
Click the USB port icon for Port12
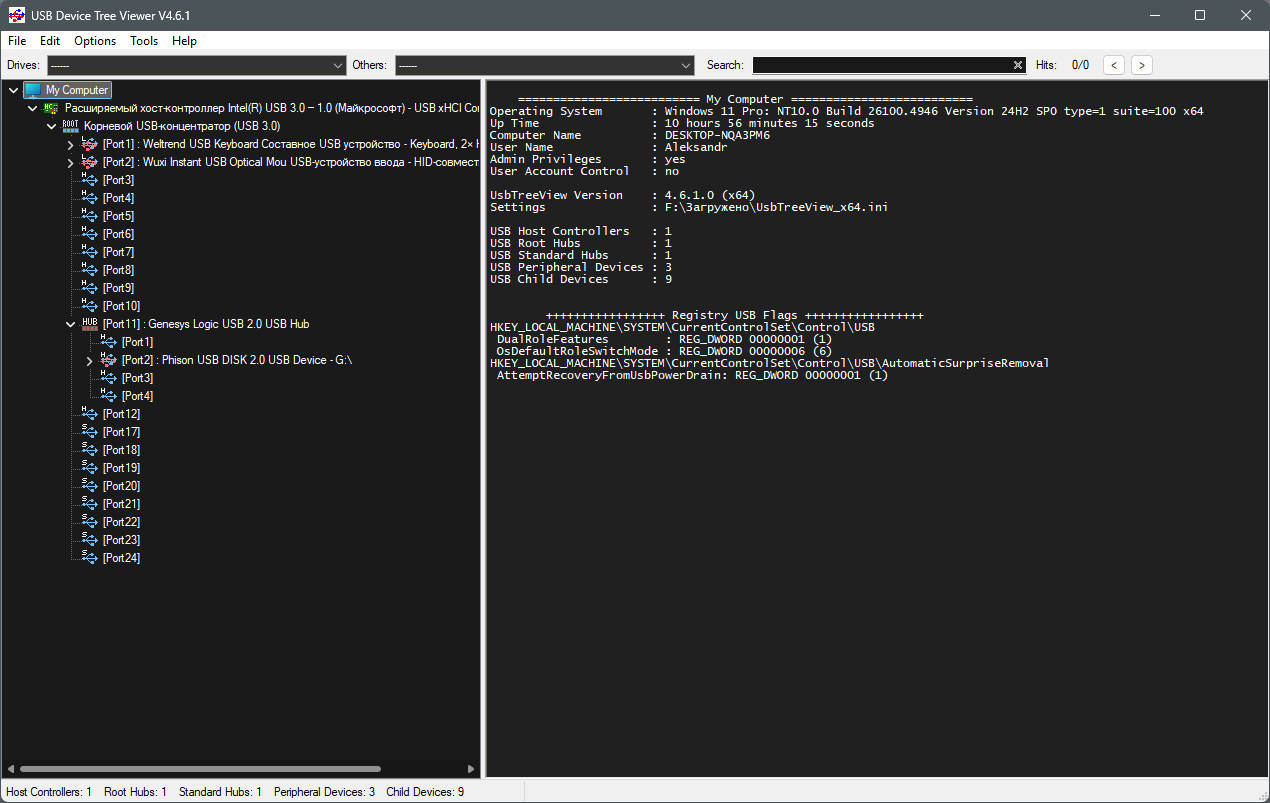click(89, 414)
